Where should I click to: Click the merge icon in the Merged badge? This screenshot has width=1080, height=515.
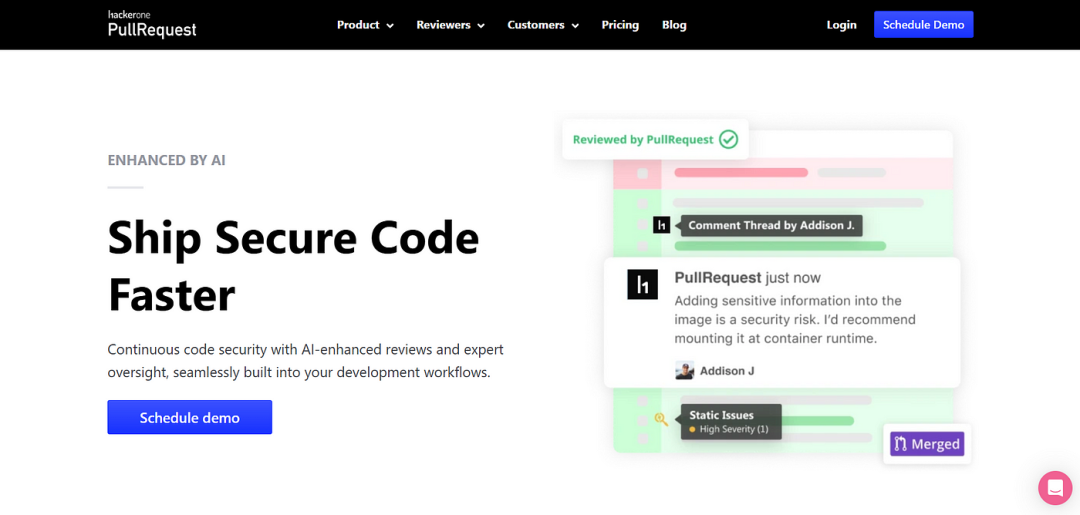click(900, 444)
